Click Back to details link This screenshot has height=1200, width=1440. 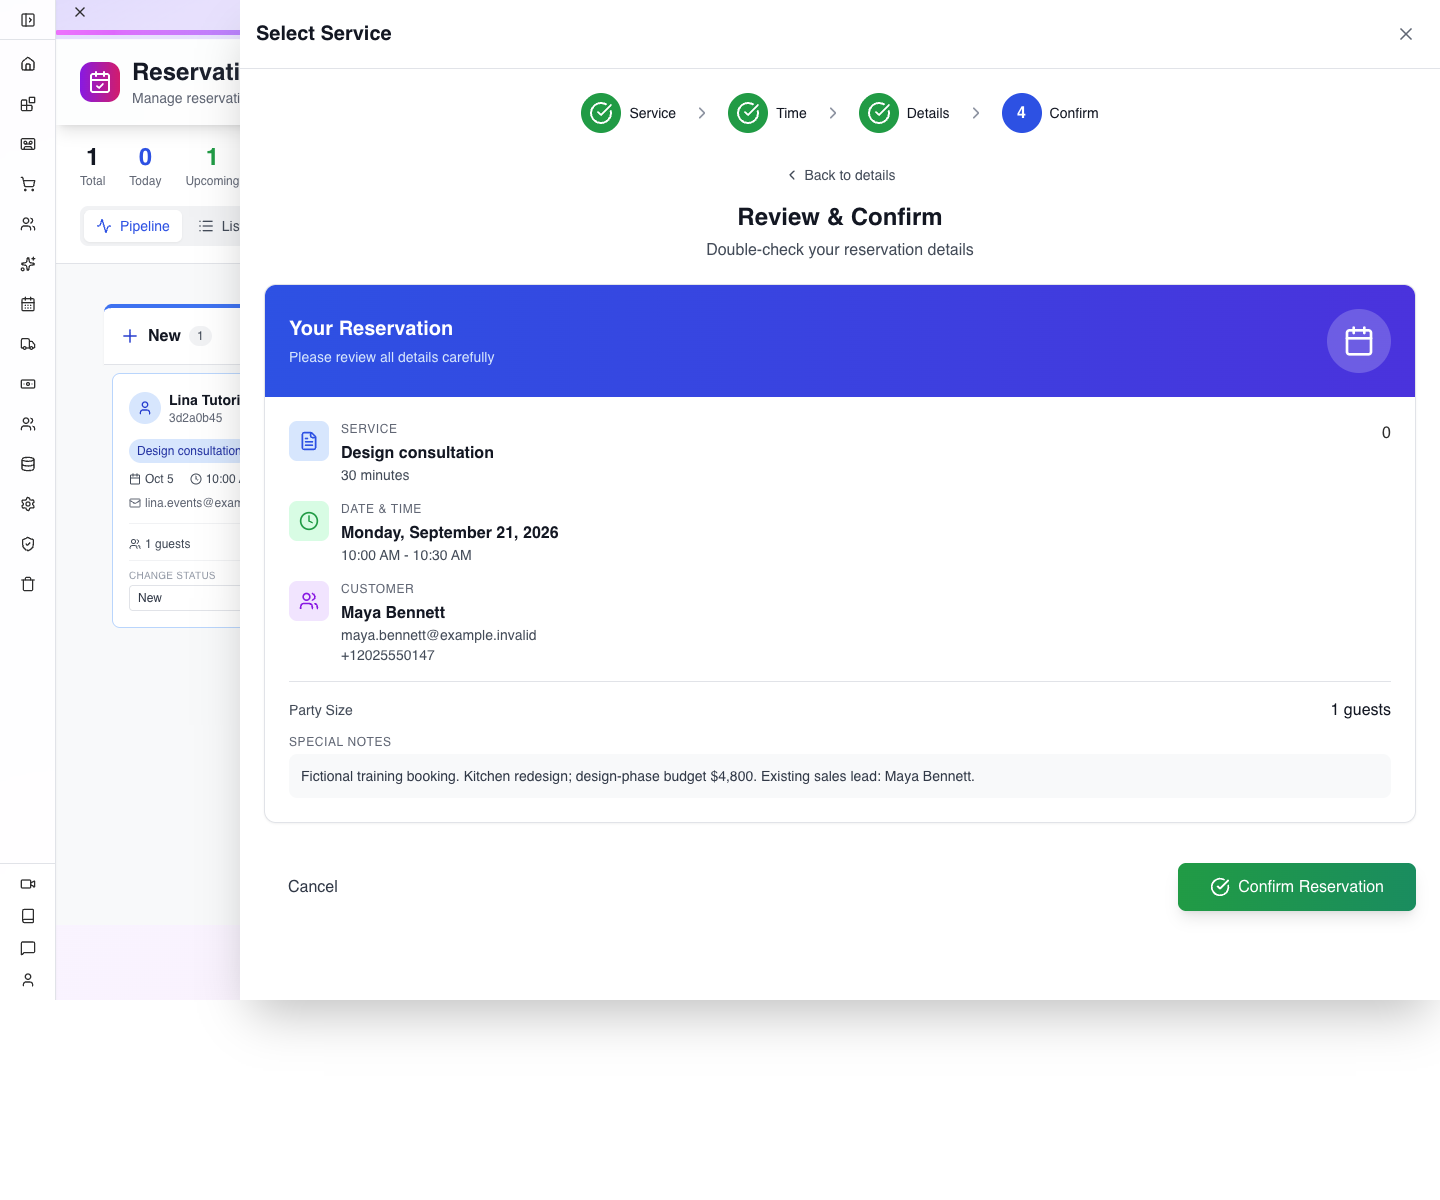840,175
